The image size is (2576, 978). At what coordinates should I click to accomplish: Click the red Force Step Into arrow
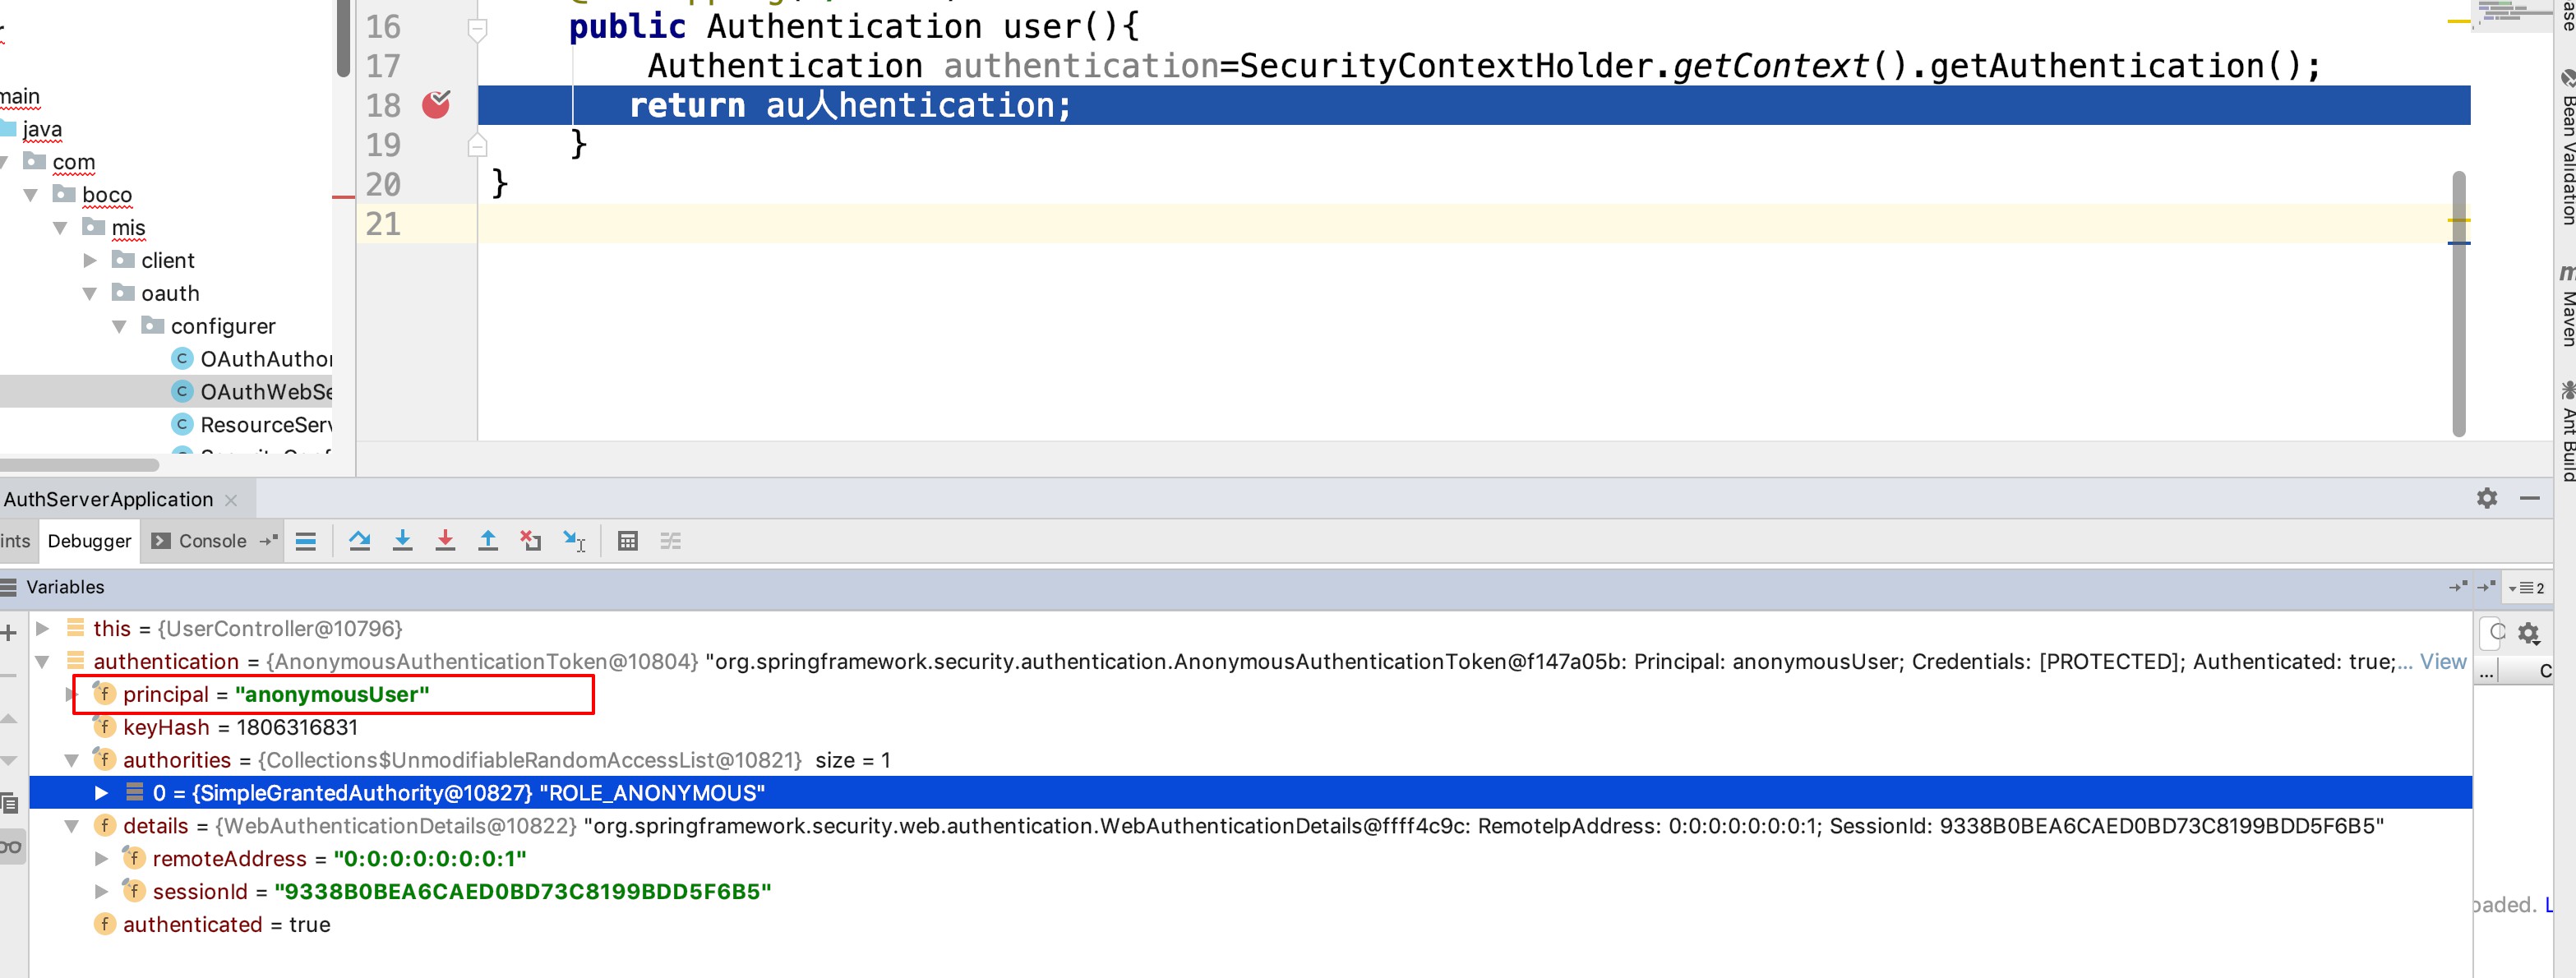(445, 541)
